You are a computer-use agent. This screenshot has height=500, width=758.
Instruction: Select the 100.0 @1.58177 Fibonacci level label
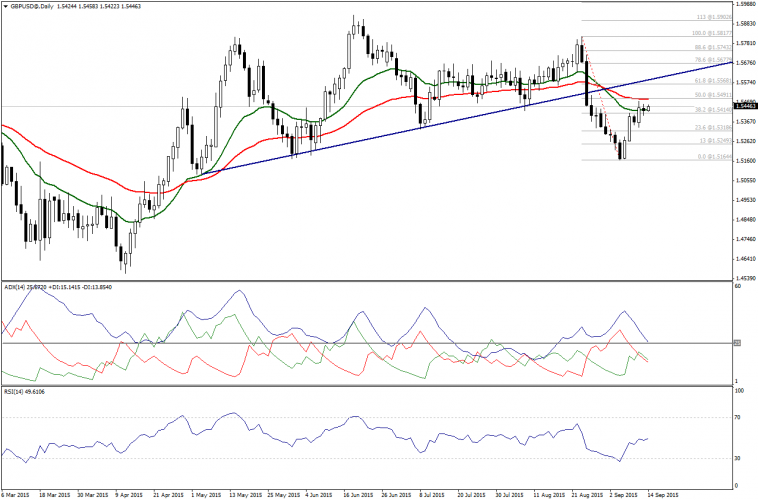(x=712, y=33)
